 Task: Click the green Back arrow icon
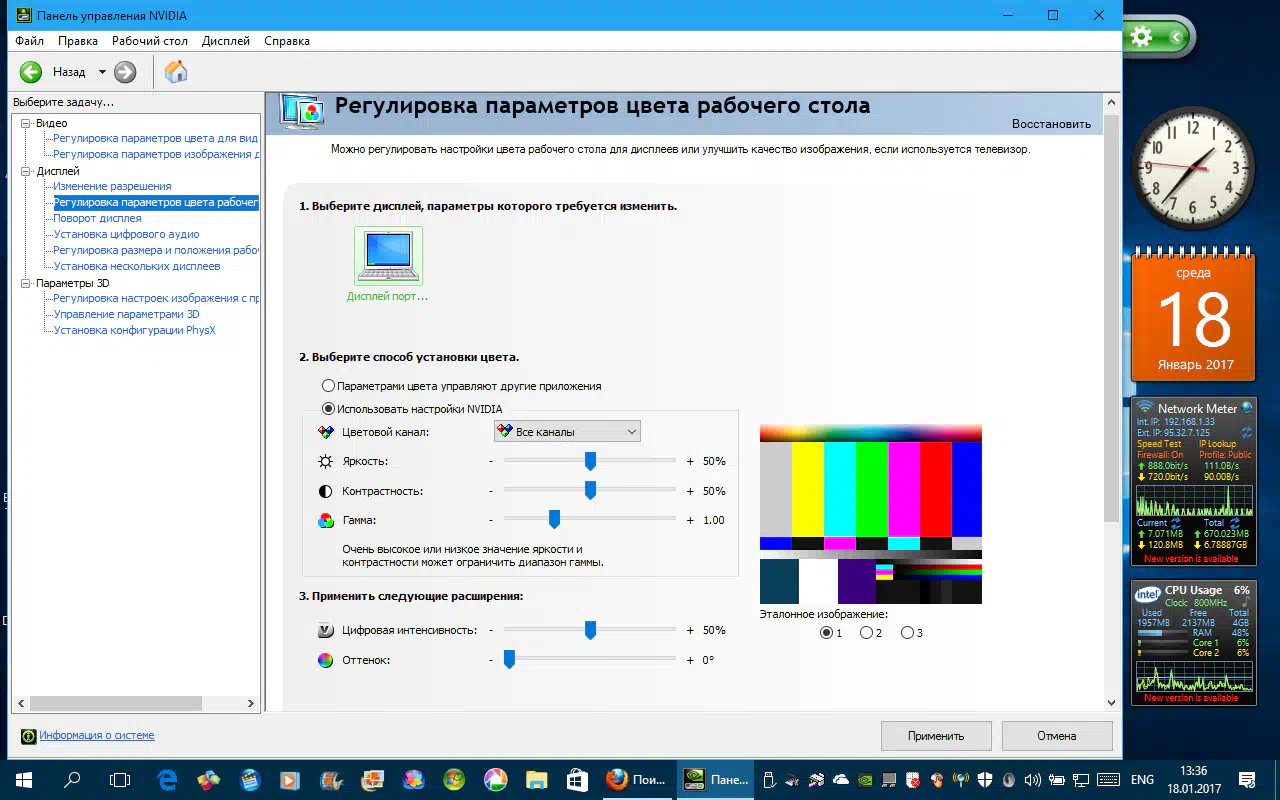pos(31,71)
